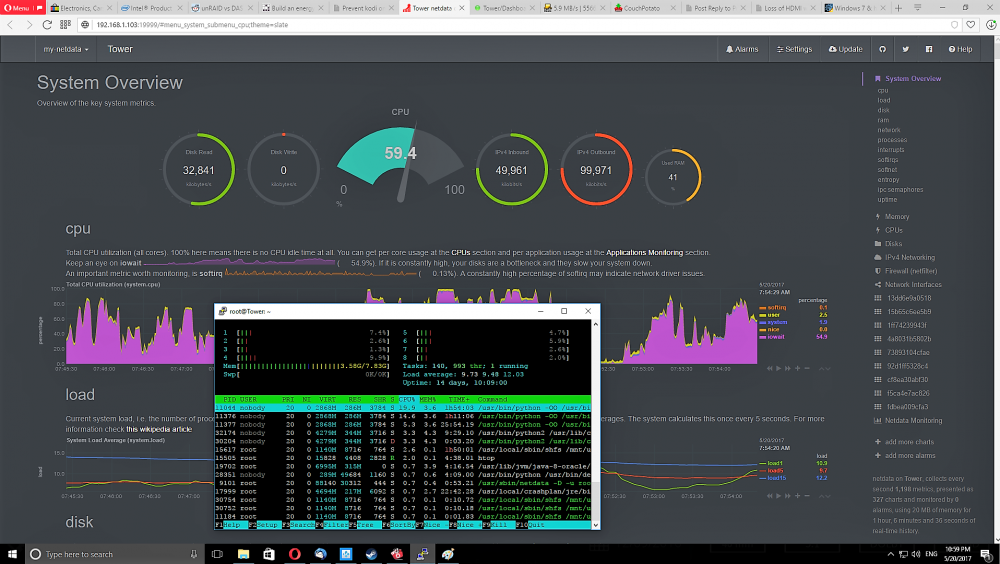Viewport: 1000px width, 564px height.
Task: Open Netdata Monitoring section in sidebar
Action: click(x=913, y=420)
